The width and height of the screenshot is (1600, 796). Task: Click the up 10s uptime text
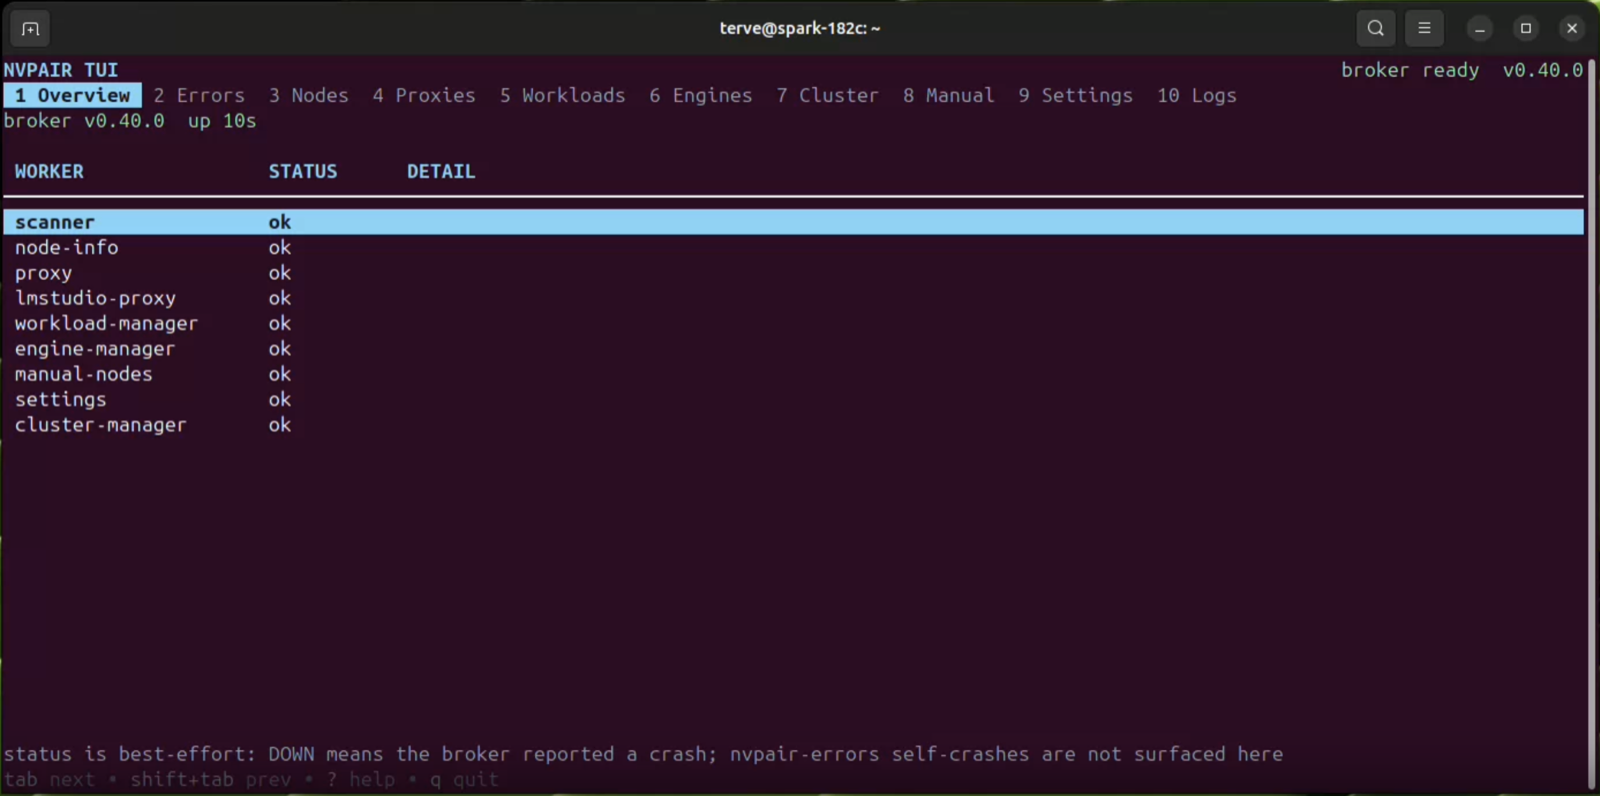pyautogui.click(x=222, y=121)
